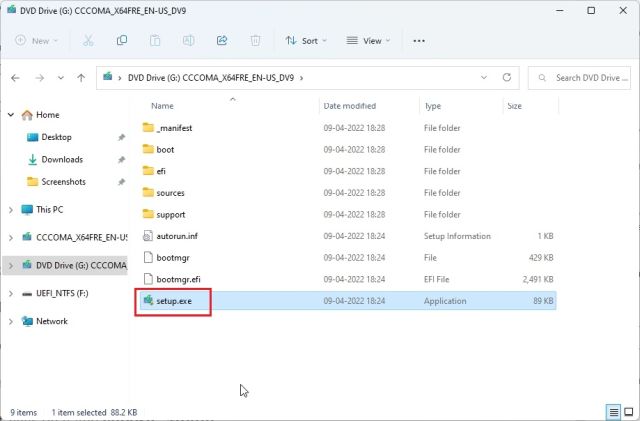Click the Setup Information type cell
The height and width of the screenshot is (421, 640).
click(x=457, y=236)
